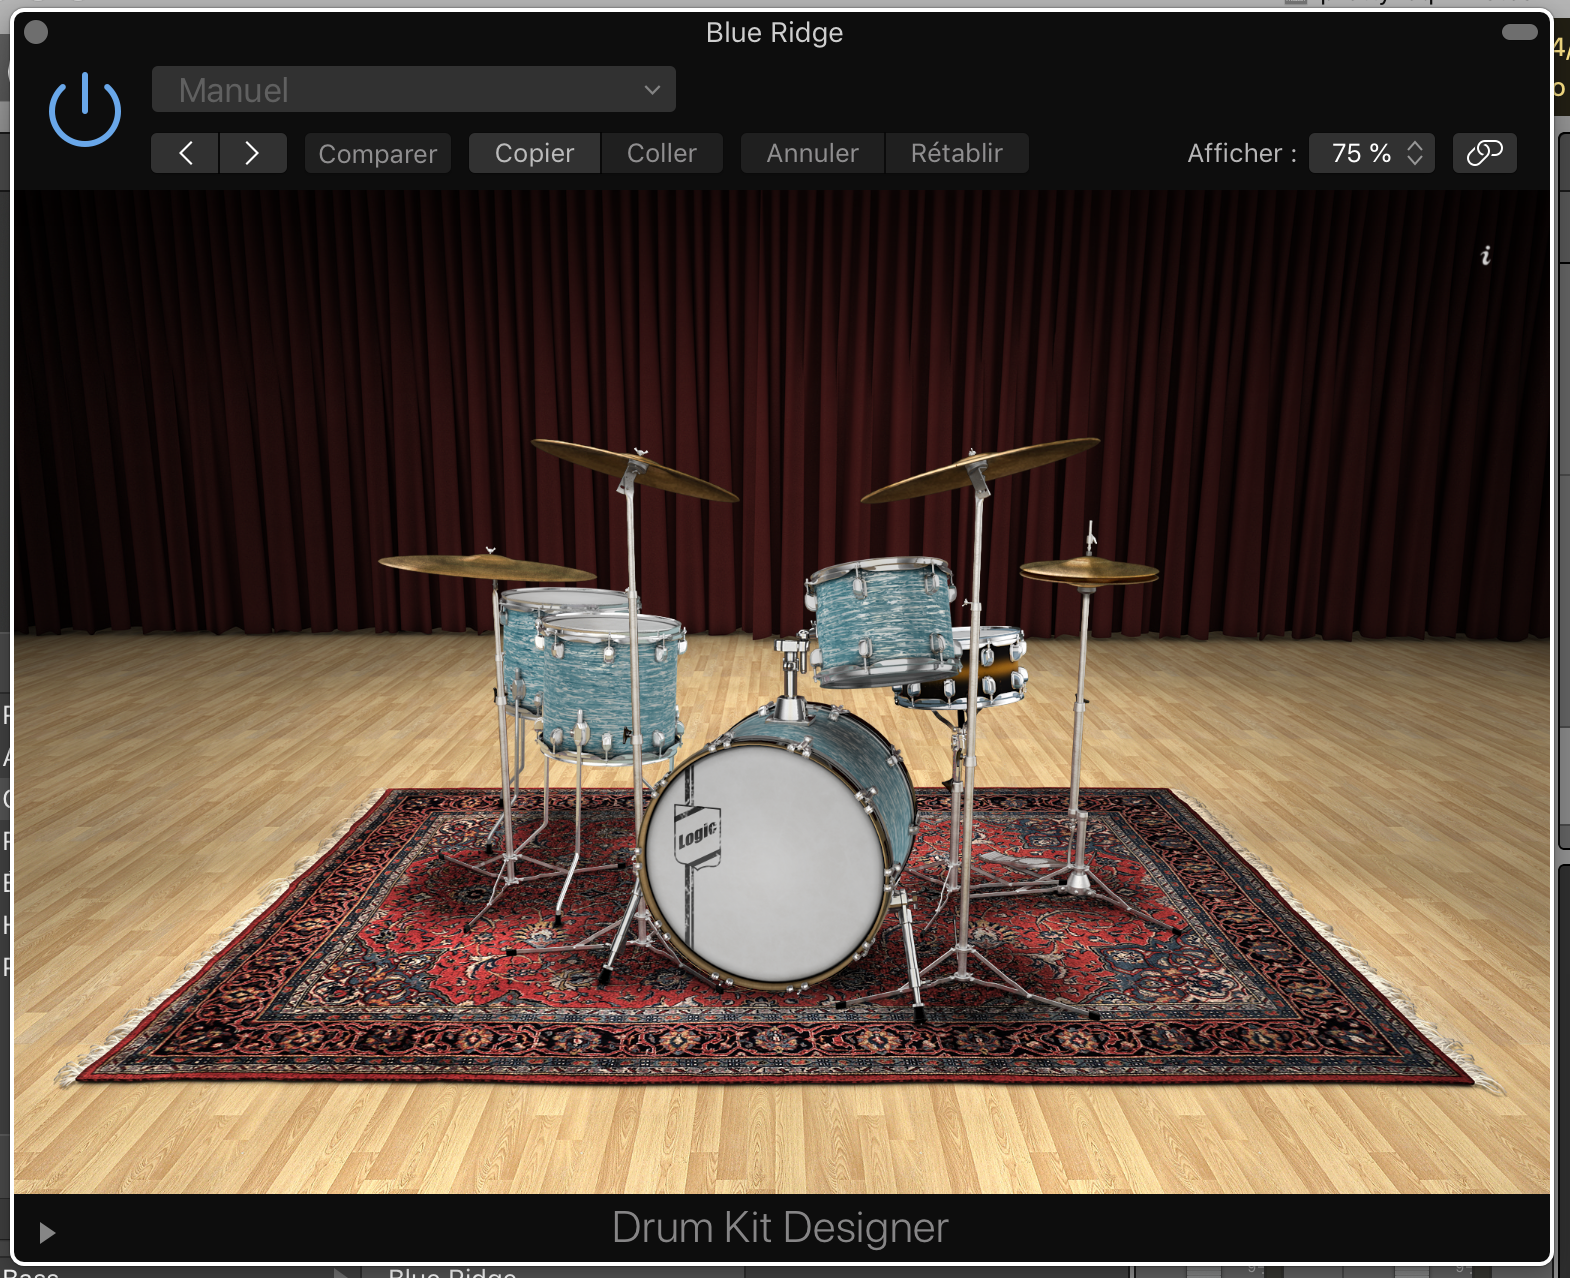Go to the previous preset
The width and height of the screenshot is (1570, 1278).
click(x=185, y=153)
